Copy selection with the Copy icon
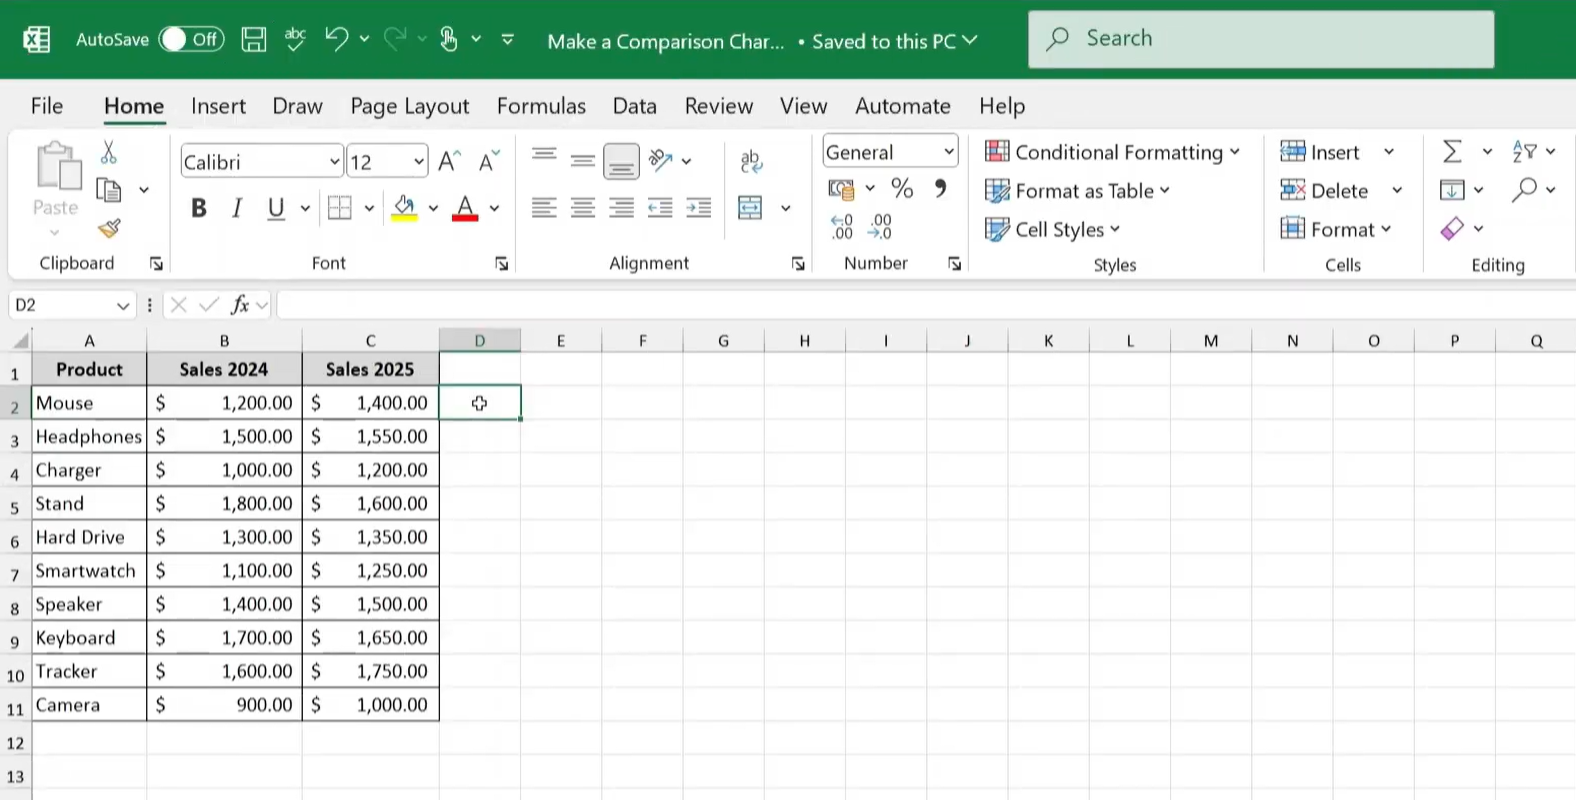 point(109,189)
